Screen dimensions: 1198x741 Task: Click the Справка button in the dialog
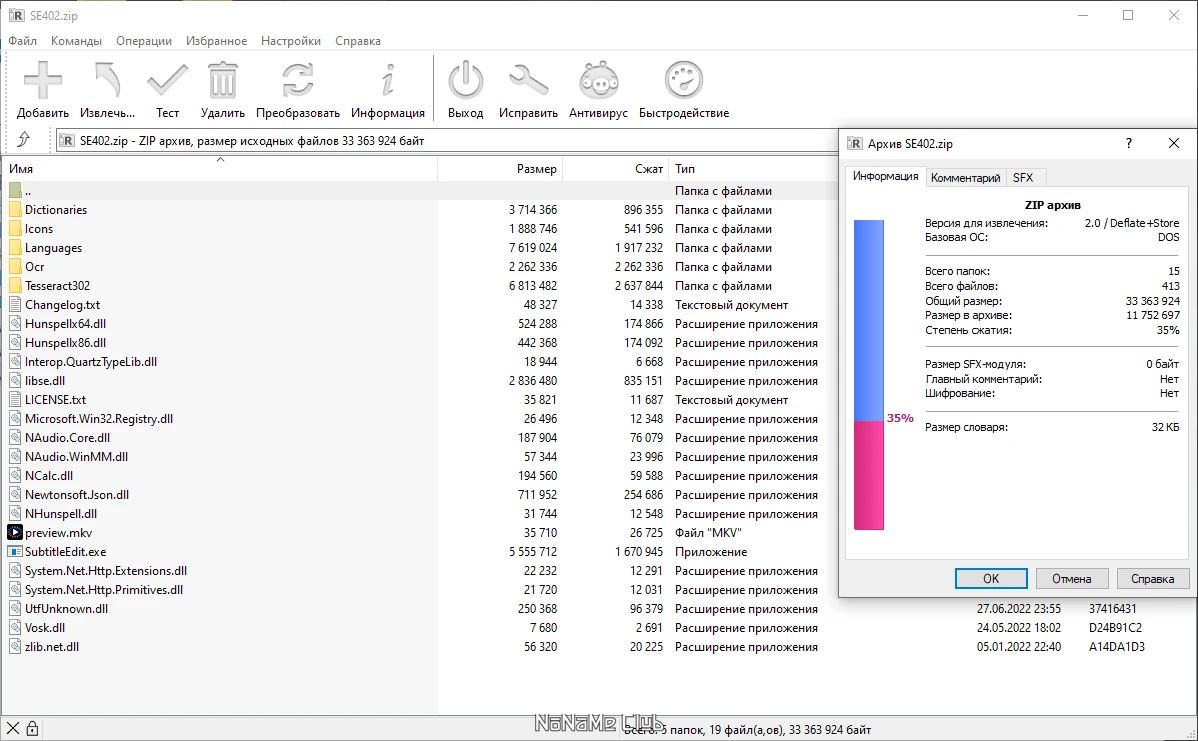(1153, 578)
